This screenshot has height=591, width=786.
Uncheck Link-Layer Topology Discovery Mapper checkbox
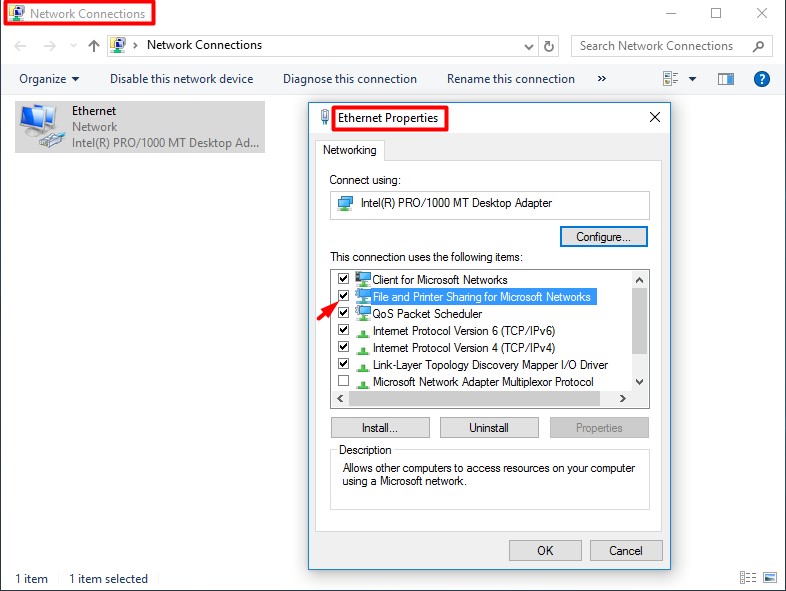click(343, 364)
